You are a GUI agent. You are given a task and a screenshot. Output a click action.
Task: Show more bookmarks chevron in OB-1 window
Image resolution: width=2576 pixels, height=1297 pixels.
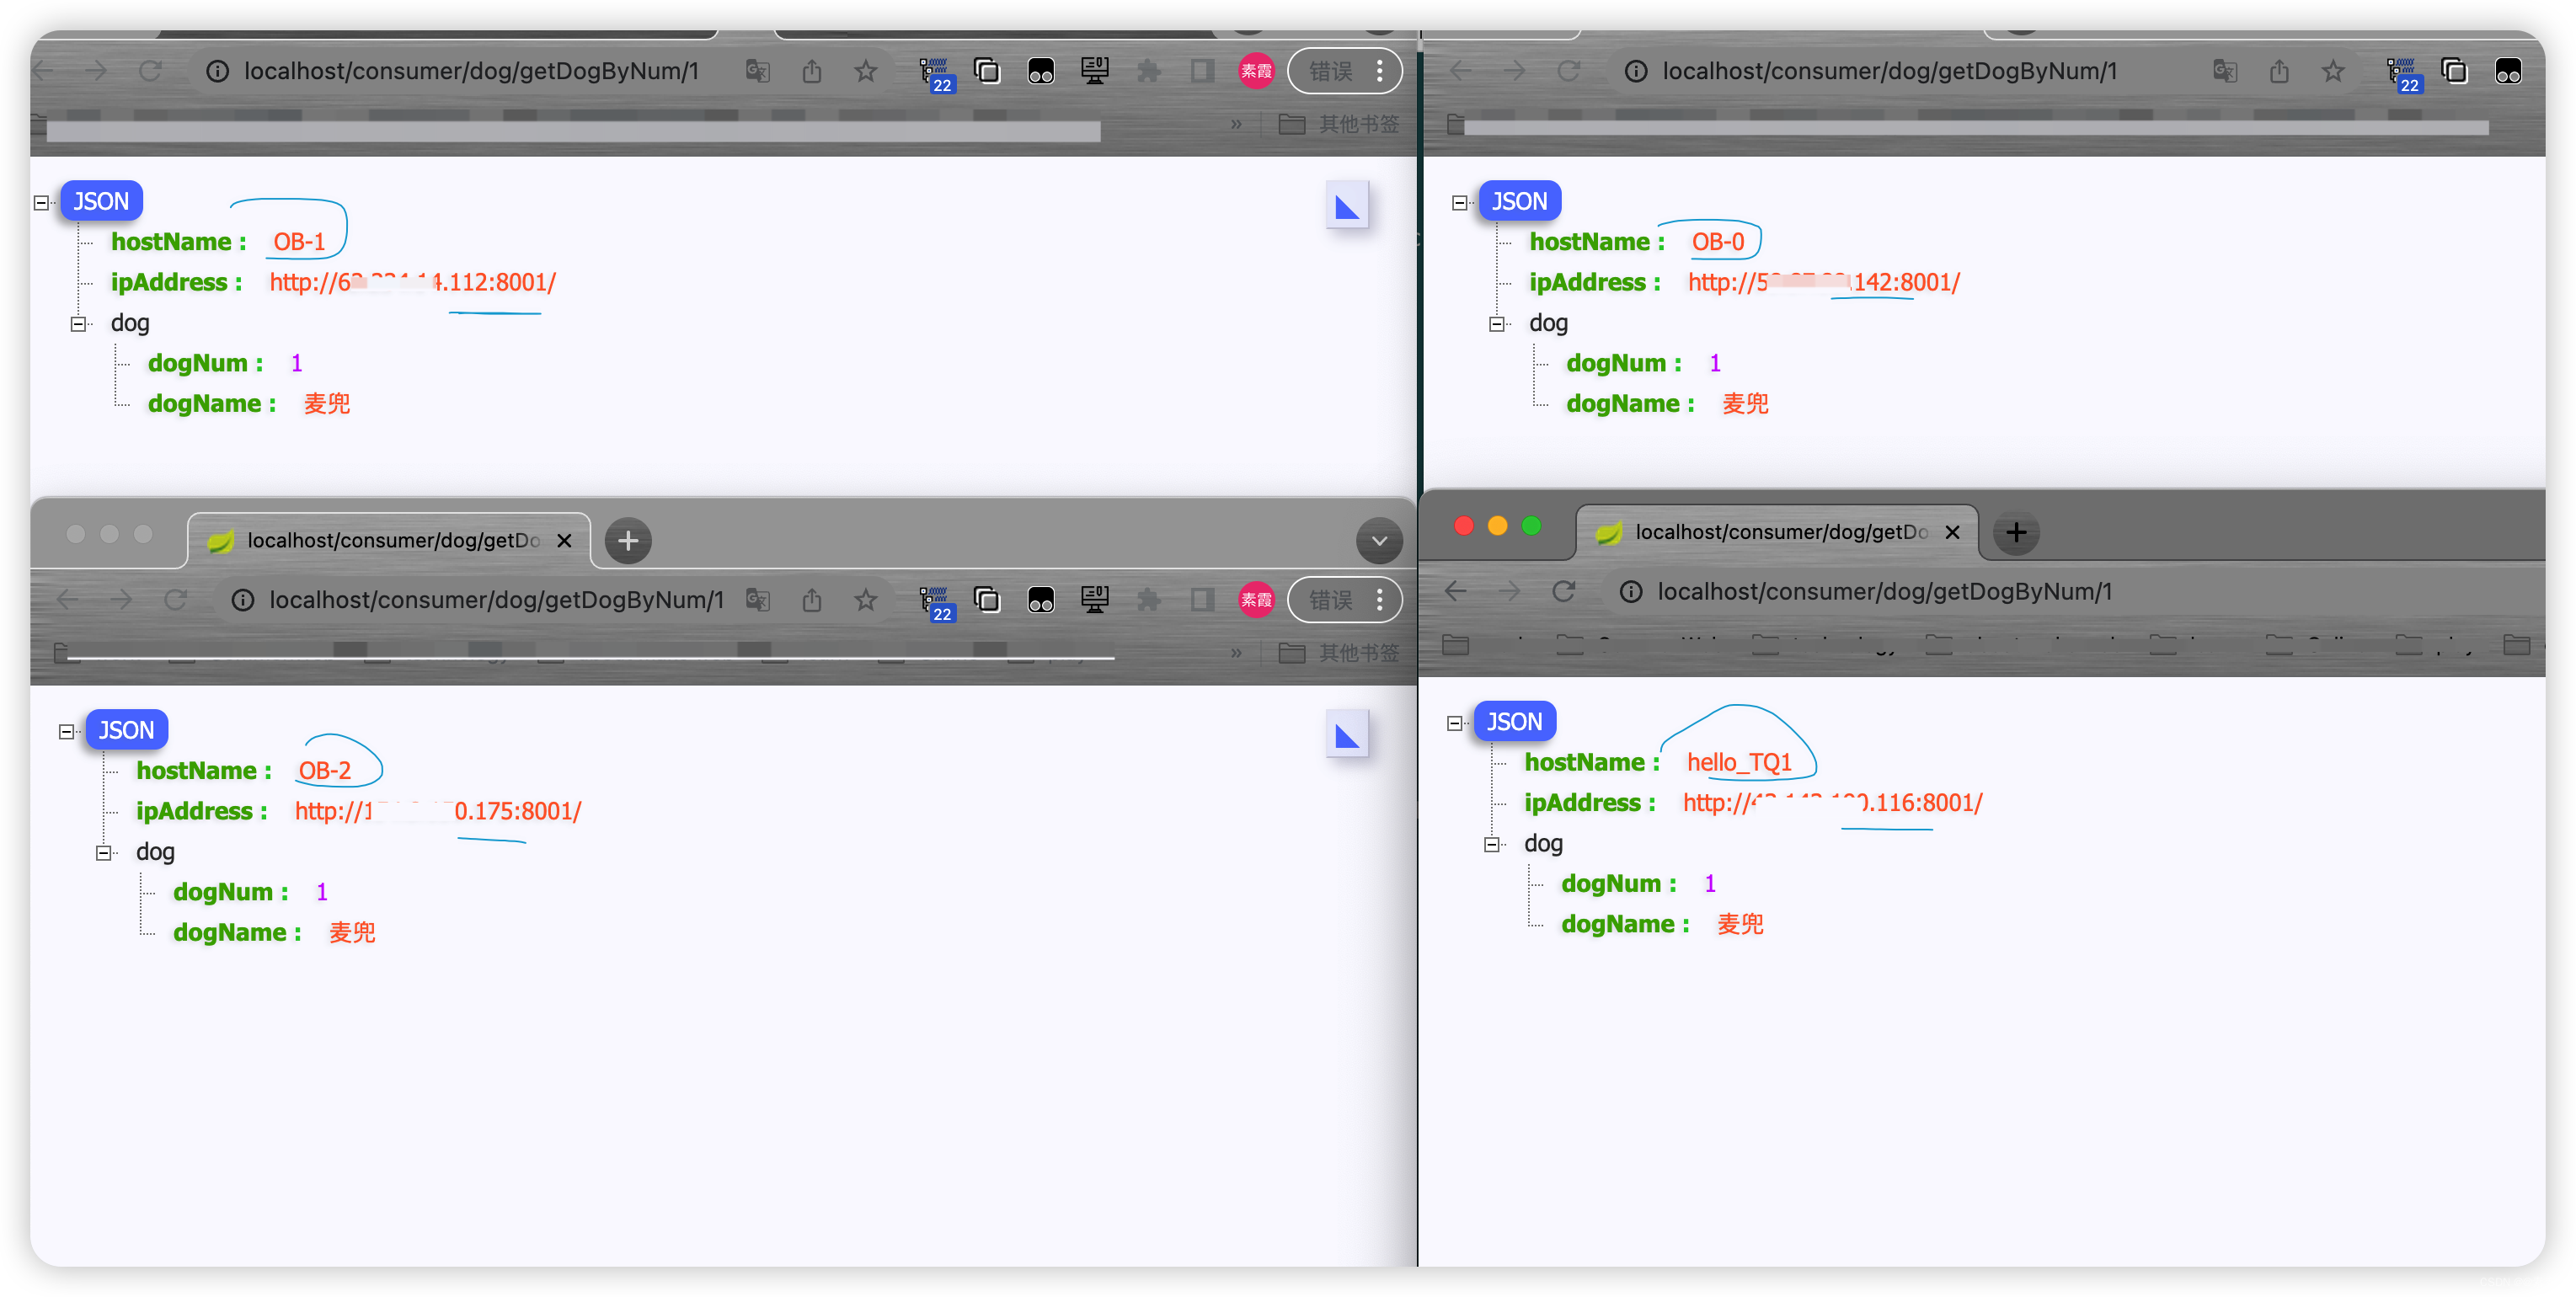coord(1237,124)
